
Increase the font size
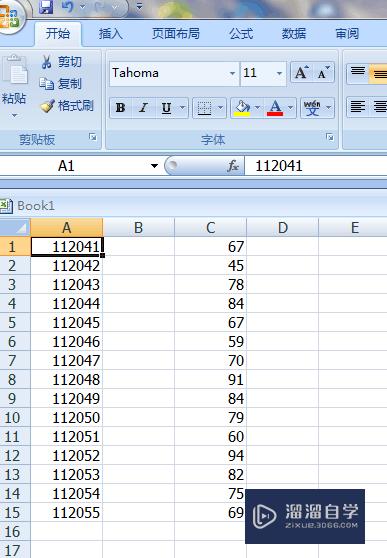point(302,73)
